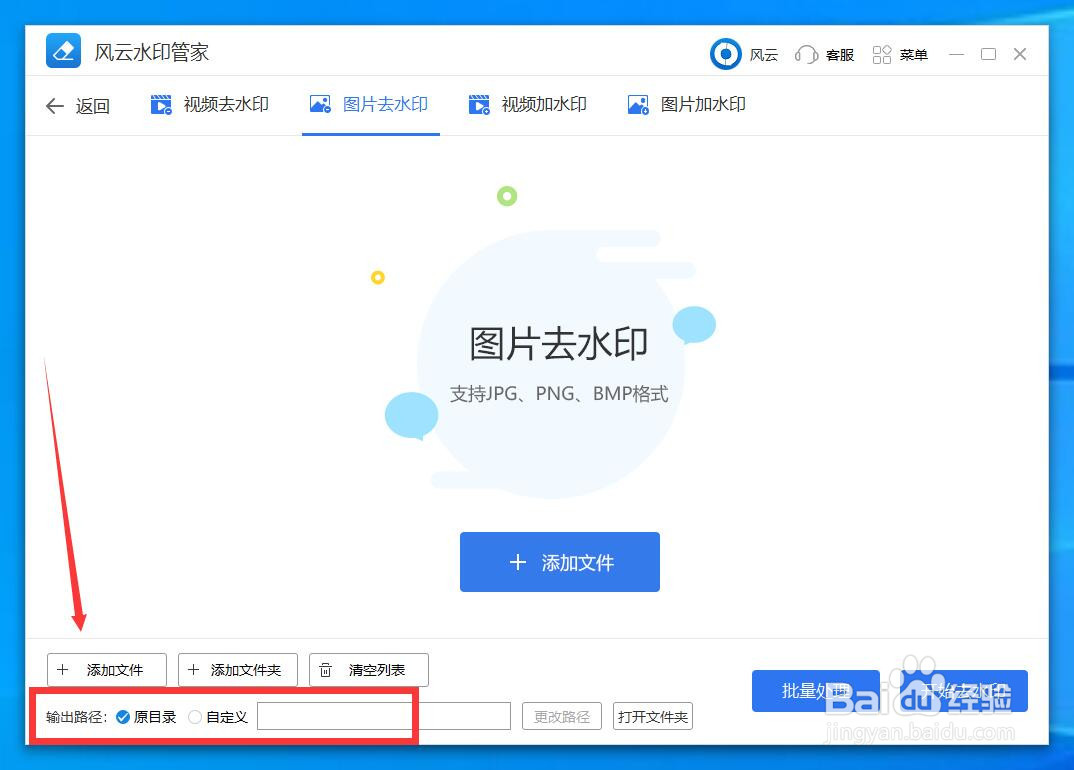Click the 图片去水印 image icon
This screenshot has width=1074, height=770.
click(320, 104)
